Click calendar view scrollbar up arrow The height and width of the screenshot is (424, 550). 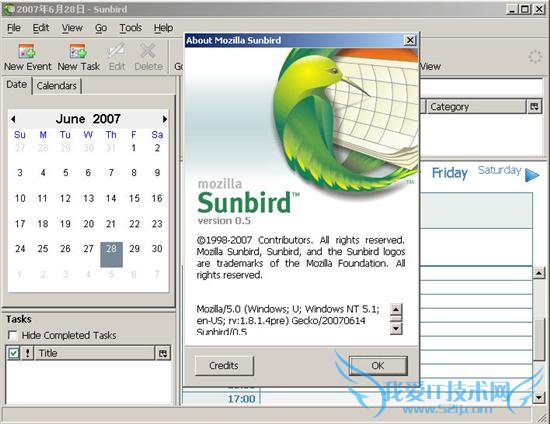point(538,272)
